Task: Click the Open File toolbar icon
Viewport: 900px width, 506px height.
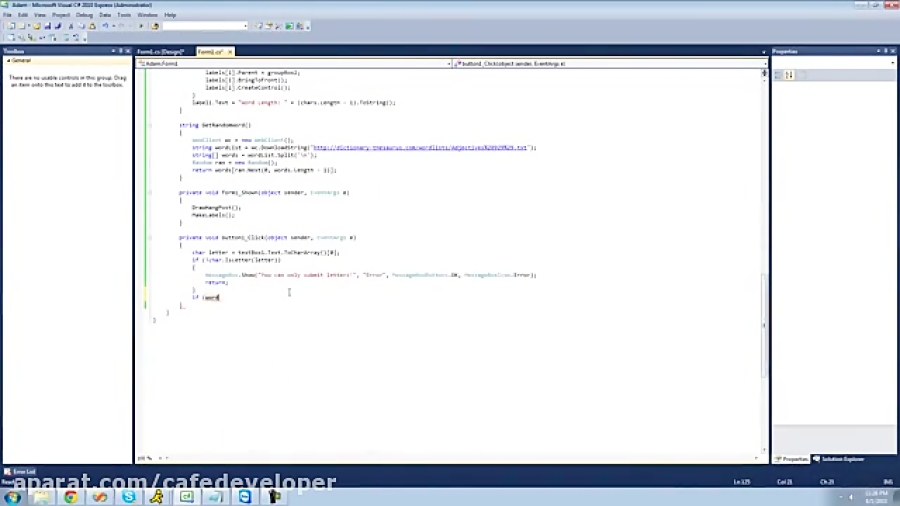Action: click(x=37, y=26)
